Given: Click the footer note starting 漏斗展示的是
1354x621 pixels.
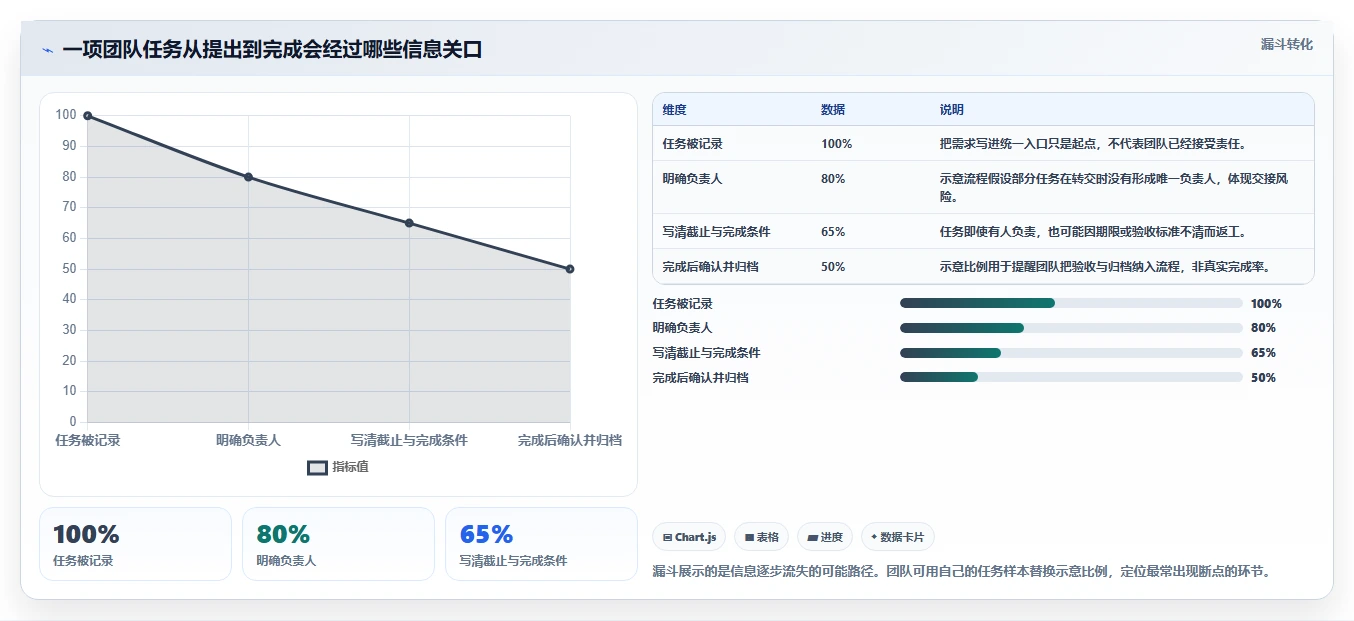Looking at the screenshot, I should pyautogui.click(x=961, y=572).
